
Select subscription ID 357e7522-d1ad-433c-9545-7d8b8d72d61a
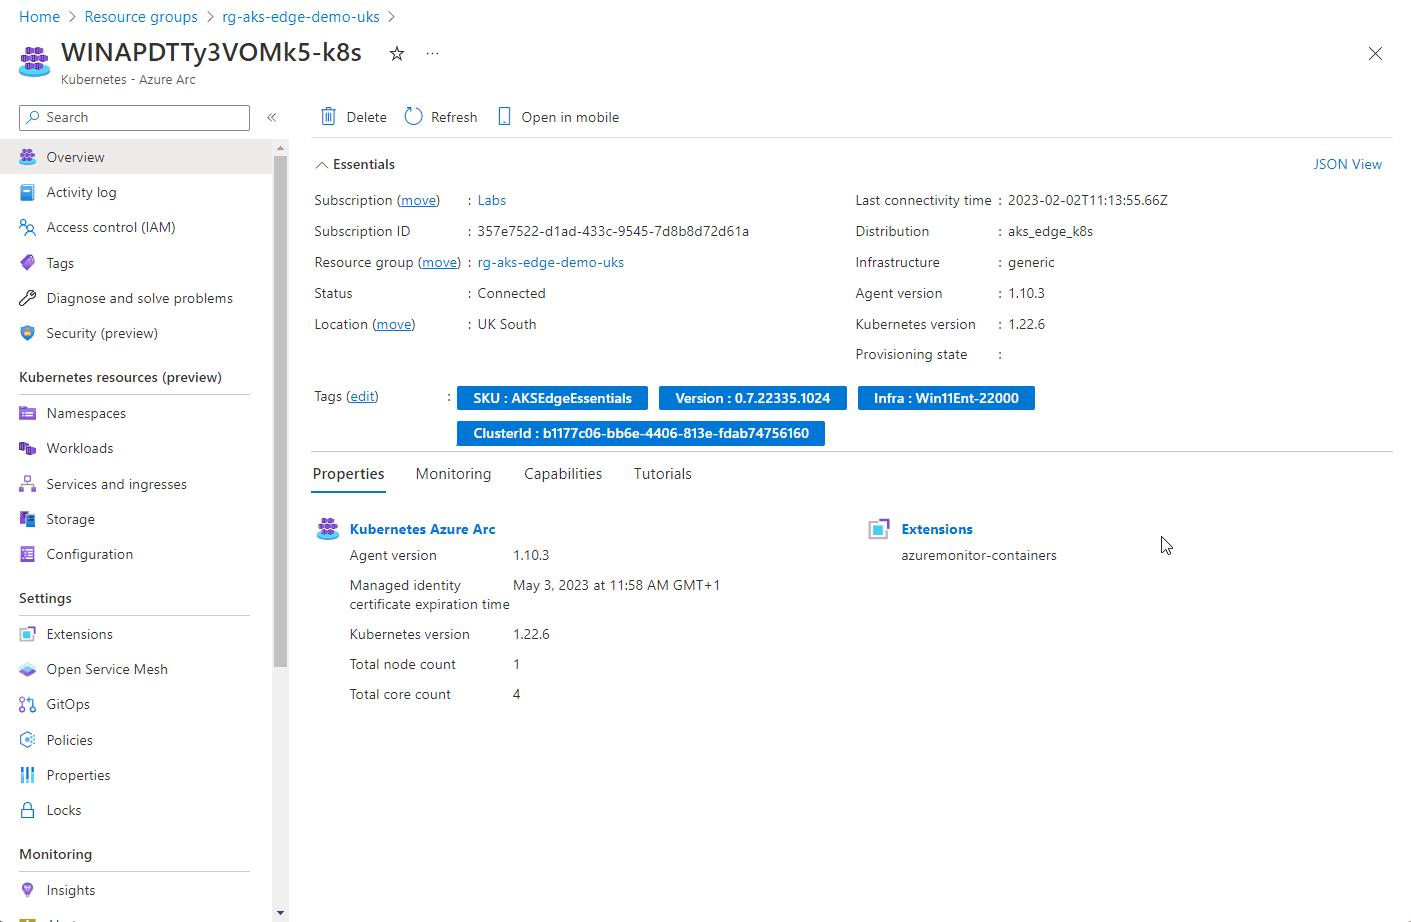613,231
